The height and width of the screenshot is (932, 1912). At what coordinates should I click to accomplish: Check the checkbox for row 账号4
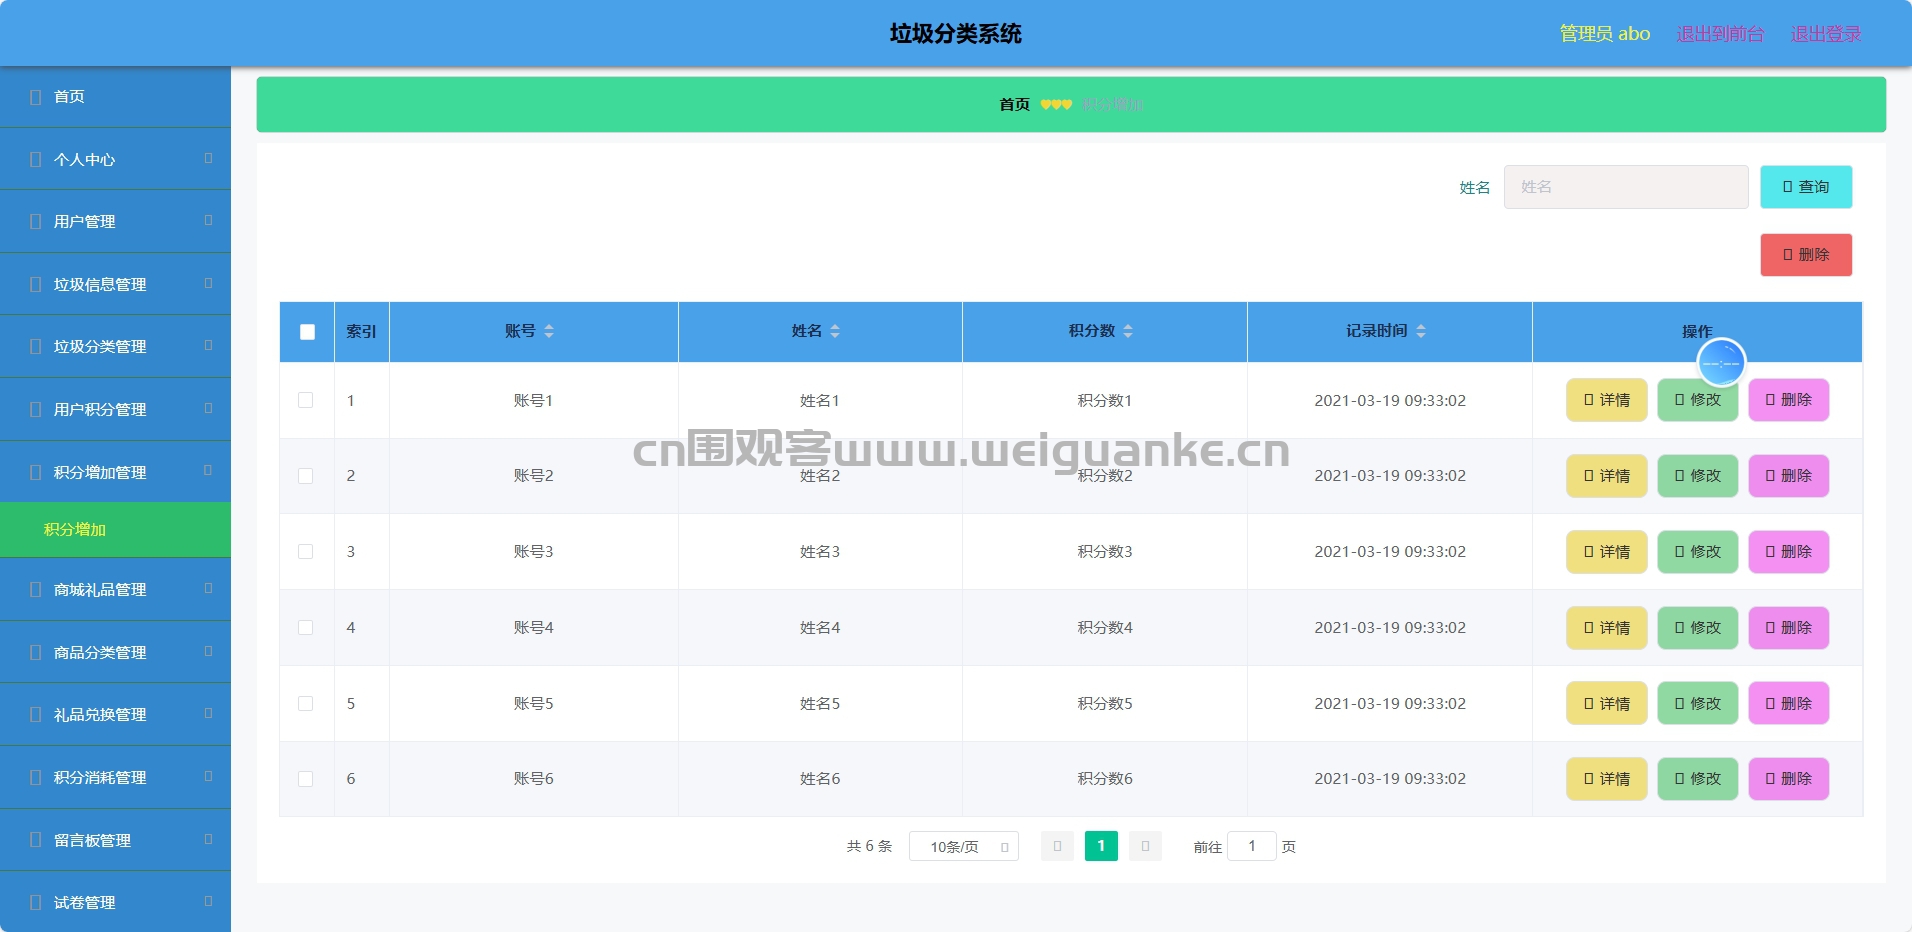[x=306, y=628]
